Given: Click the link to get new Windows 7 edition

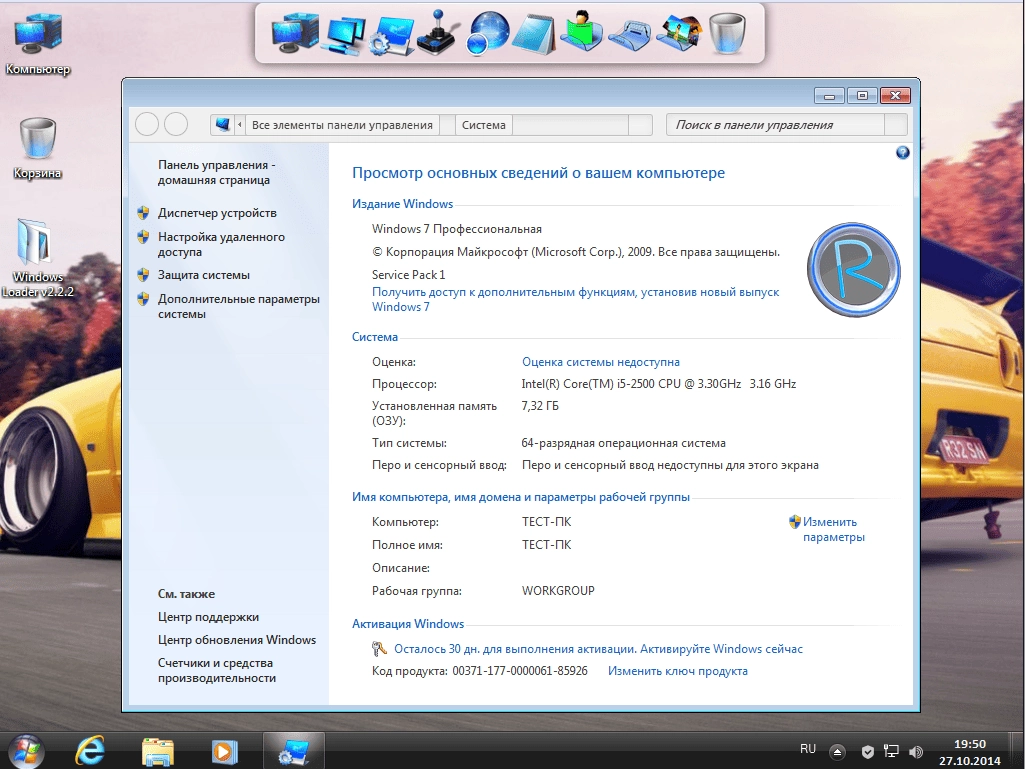Looking at the screenshot, I should (575, 299).
